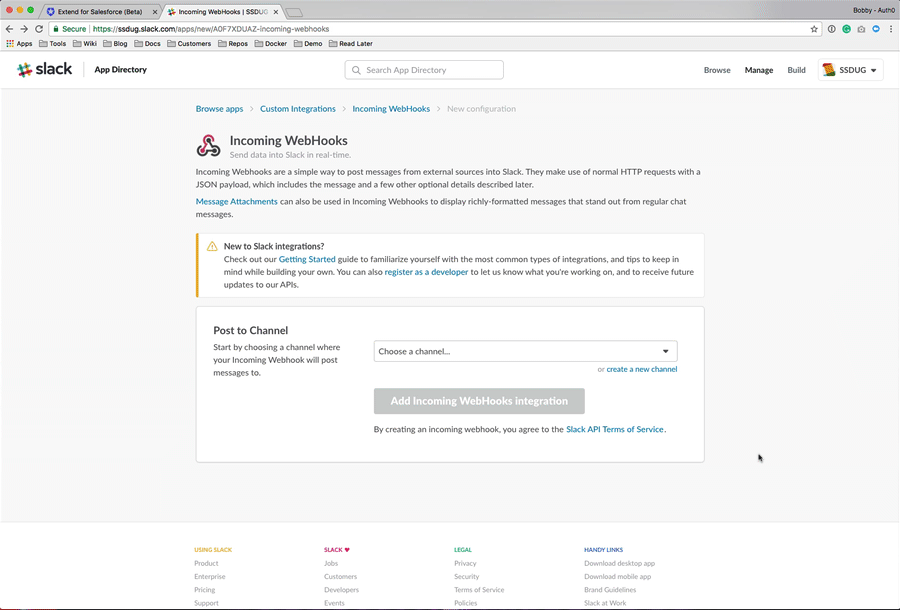
Task: Open Privacy footer link
Action: [x=465, y=564]
